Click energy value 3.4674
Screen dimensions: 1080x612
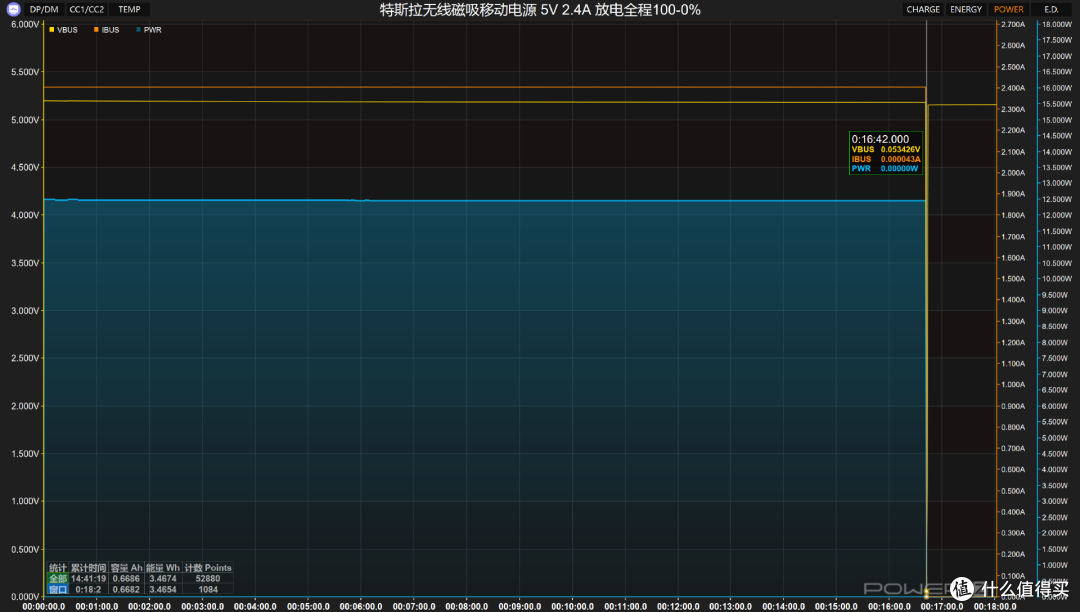(163, 579)
